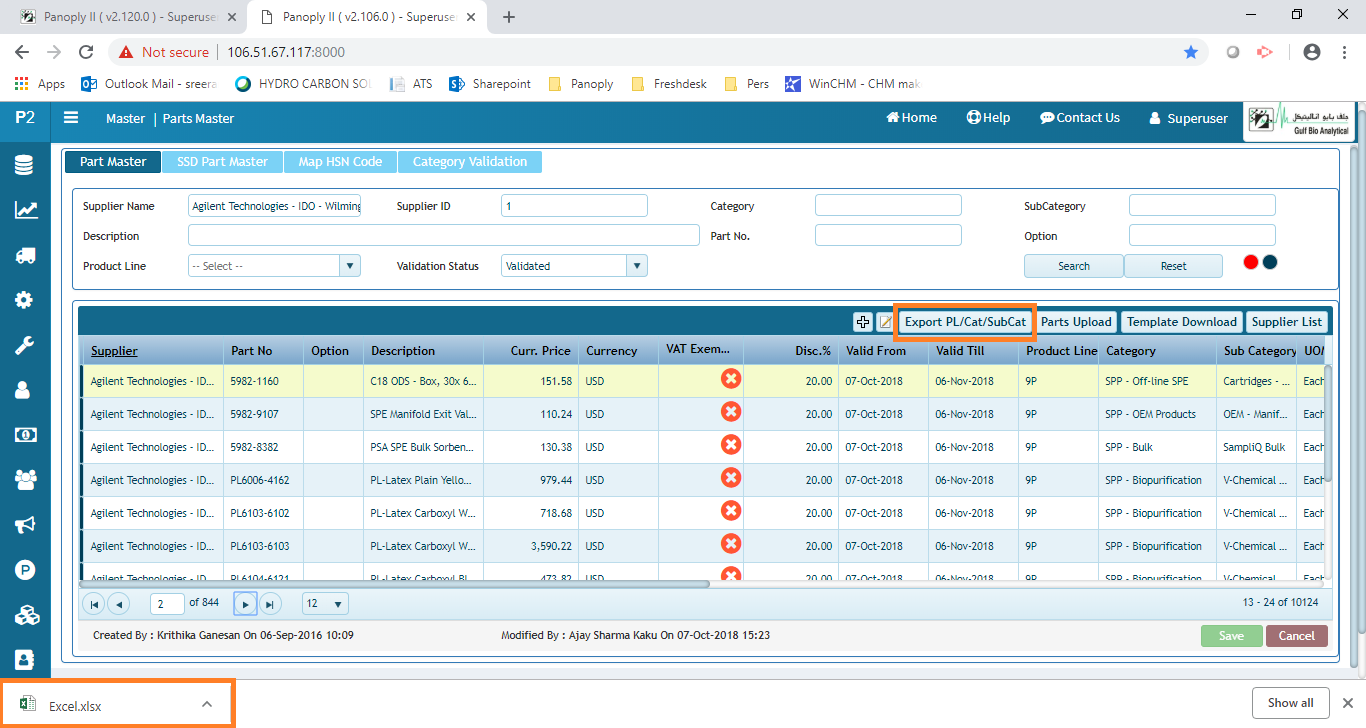
Task: Open the money bill sidebar icon
Action: click(x=25, y=435)
